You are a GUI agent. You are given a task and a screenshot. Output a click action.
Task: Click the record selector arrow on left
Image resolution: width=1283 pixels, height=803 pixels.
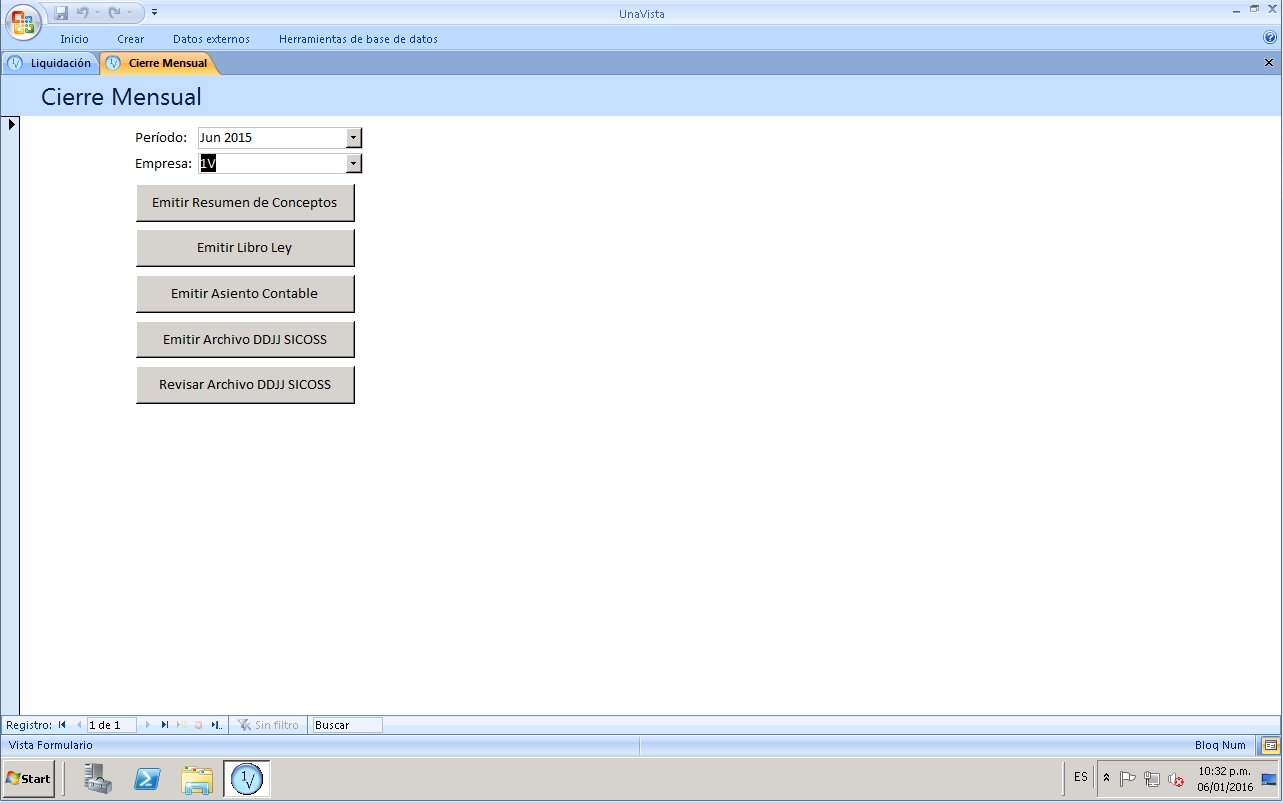tap(11, 125)
